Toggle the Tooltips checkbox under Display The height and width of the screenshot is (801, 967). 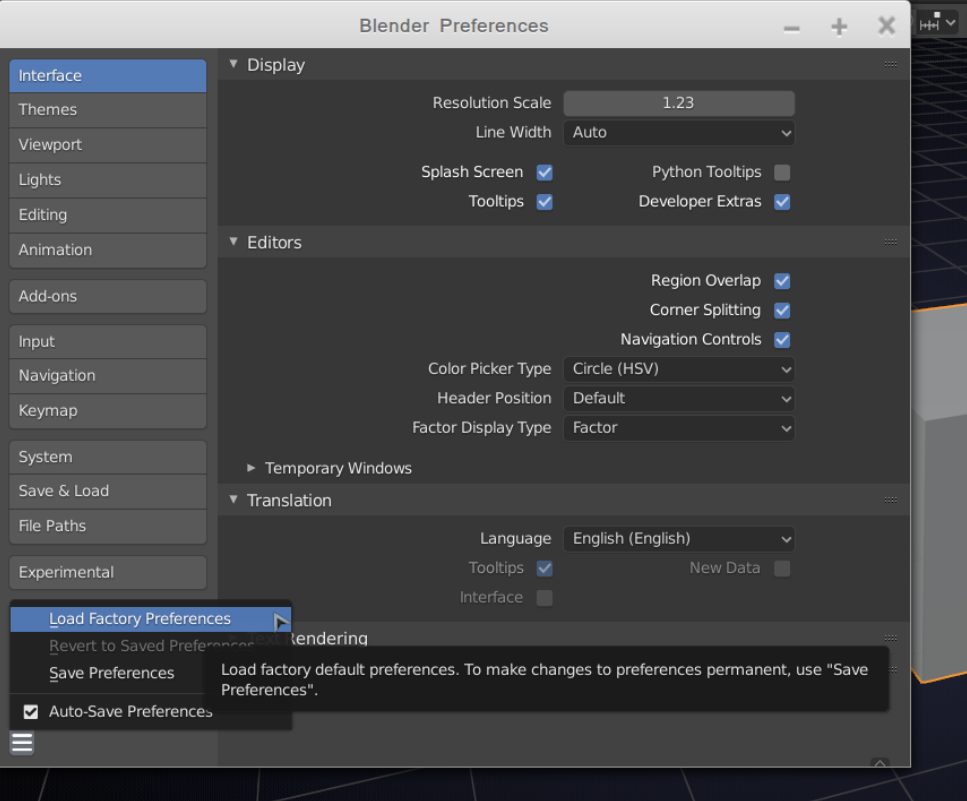click(545, 202)
